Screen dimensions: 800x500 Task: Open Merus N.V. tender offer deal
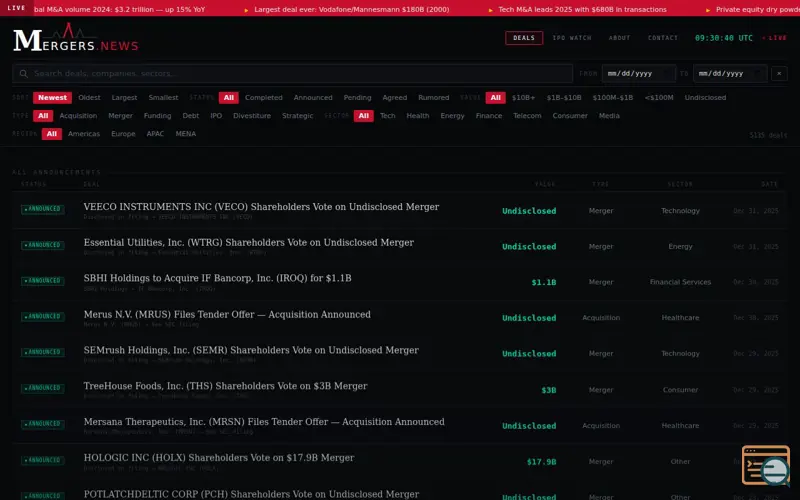coord(227,314)
